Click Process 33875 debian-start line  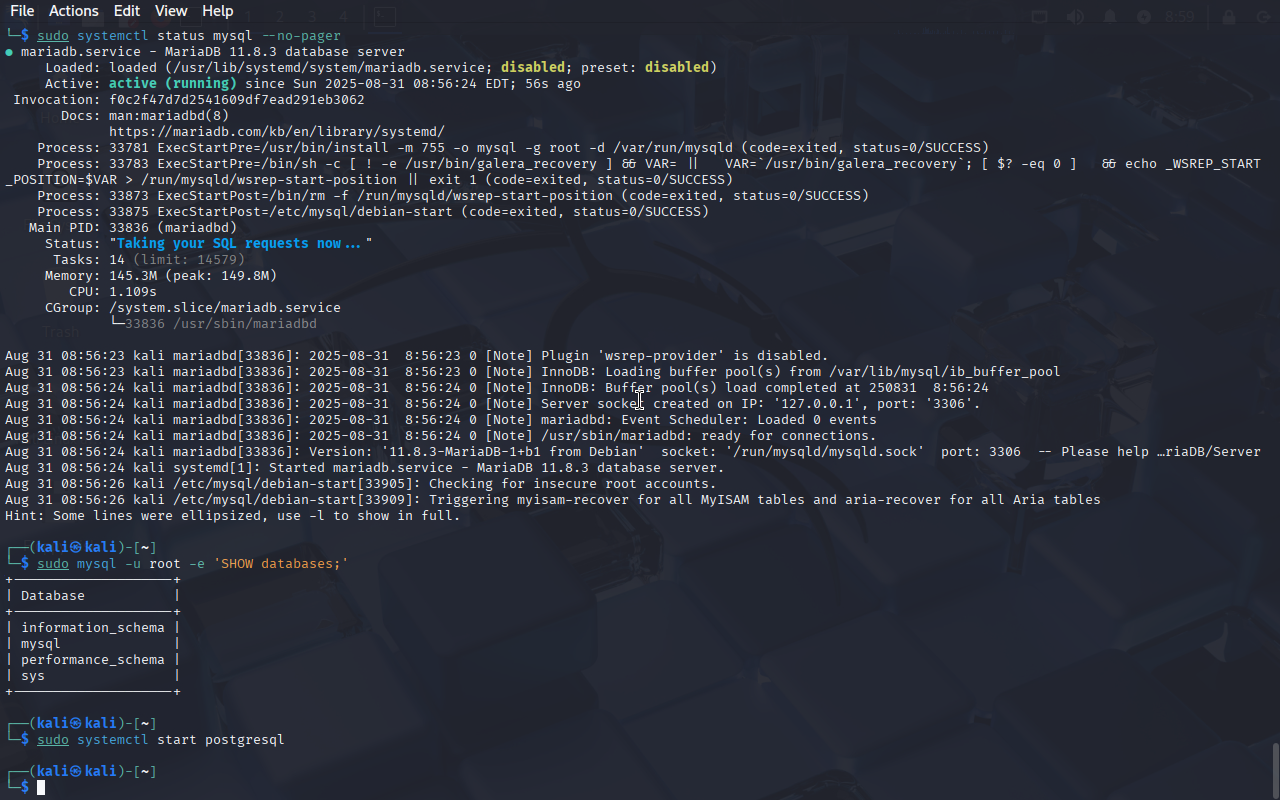coord(373,212)
